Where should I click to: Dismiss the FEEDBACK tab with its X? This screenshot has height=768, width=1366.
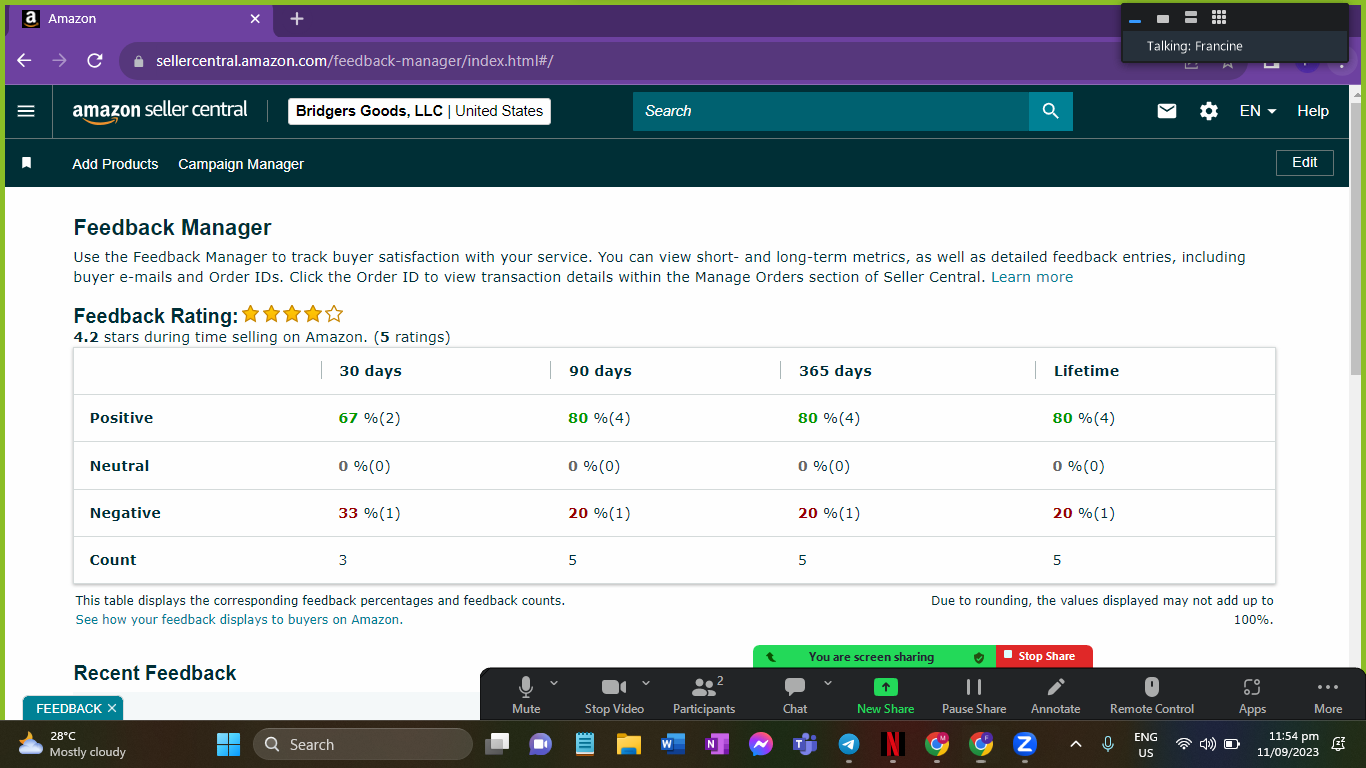tap(112, 708)
